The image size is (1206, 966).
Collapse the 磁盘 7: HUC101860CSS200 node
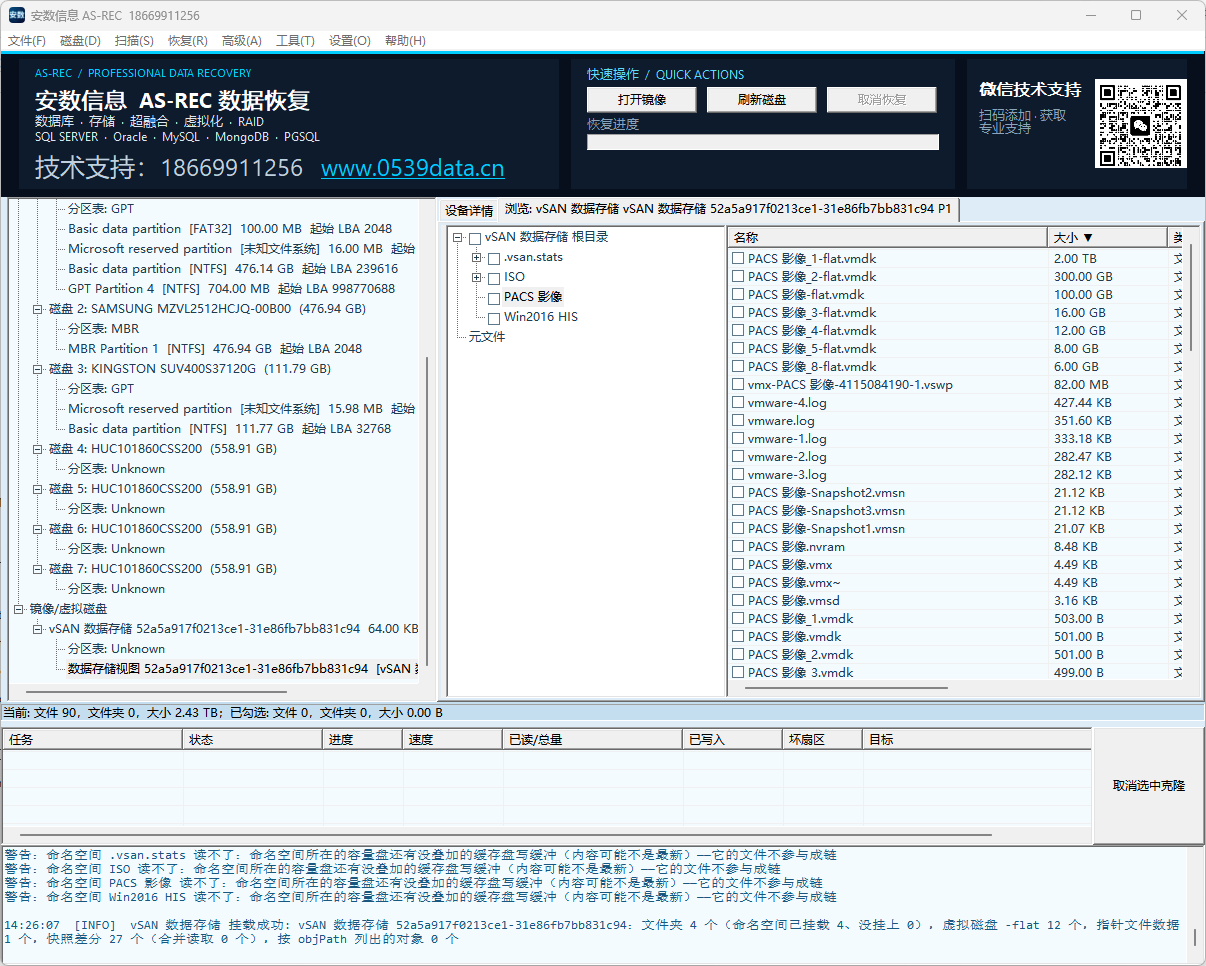[x=38, y=569]
